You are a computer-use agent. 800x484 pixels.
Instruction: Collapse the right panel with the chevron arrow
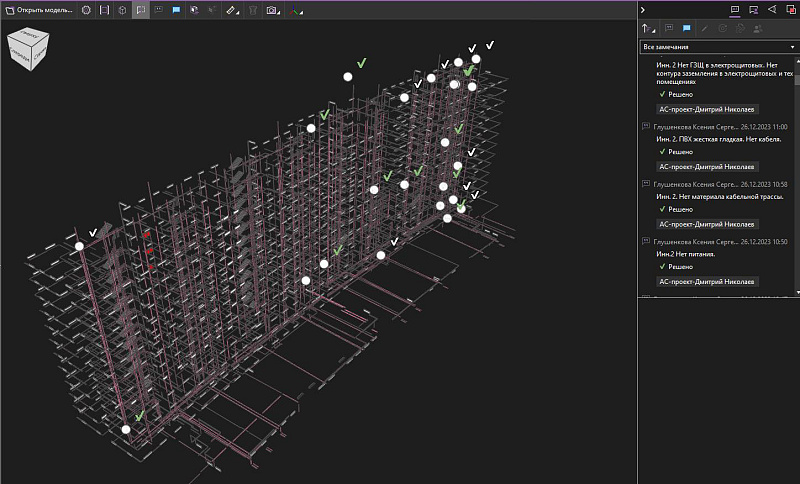[643, 10]
